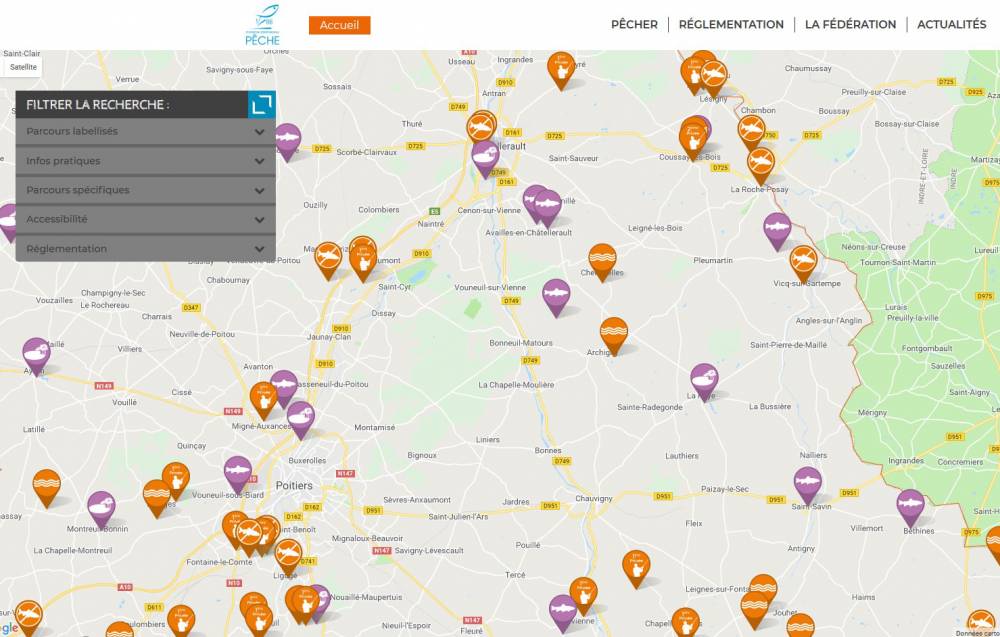The width and height of the screenshot is (1000, 637).
Task: Open the Parcours spécifiques filter section
Action: [145, 190]
